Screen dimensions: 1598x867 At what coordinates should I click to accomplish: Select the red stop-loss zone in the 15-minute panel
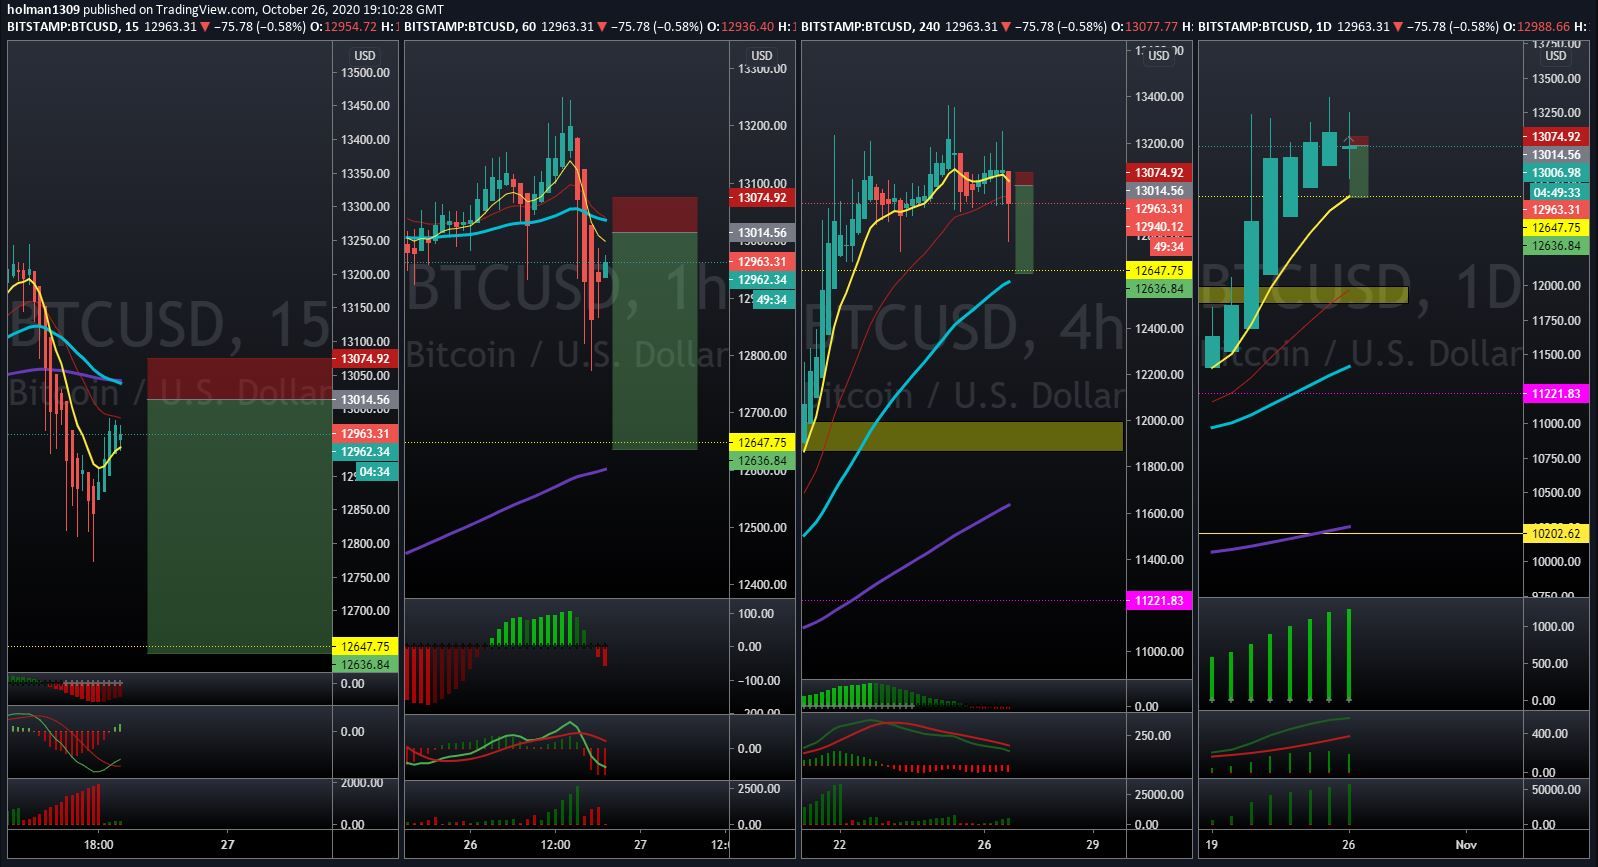pos(239,379)
